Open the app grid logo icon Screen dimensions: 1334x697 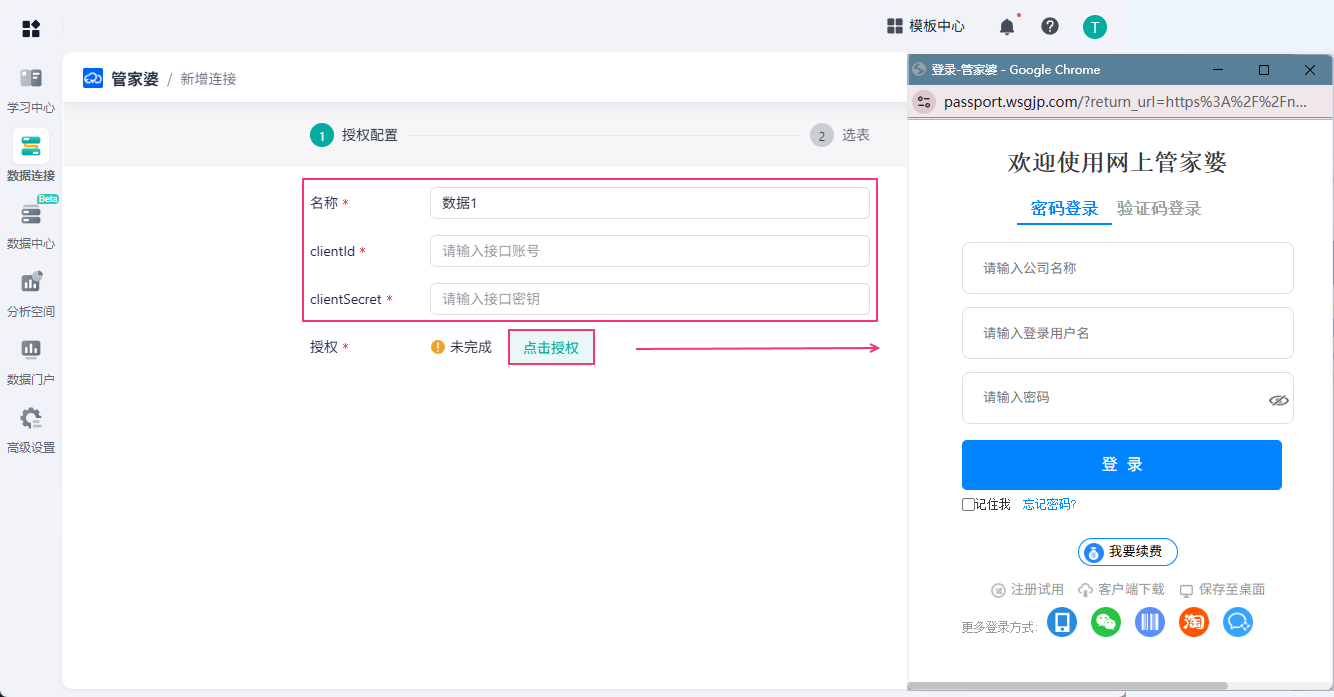(x=31, y=28)
